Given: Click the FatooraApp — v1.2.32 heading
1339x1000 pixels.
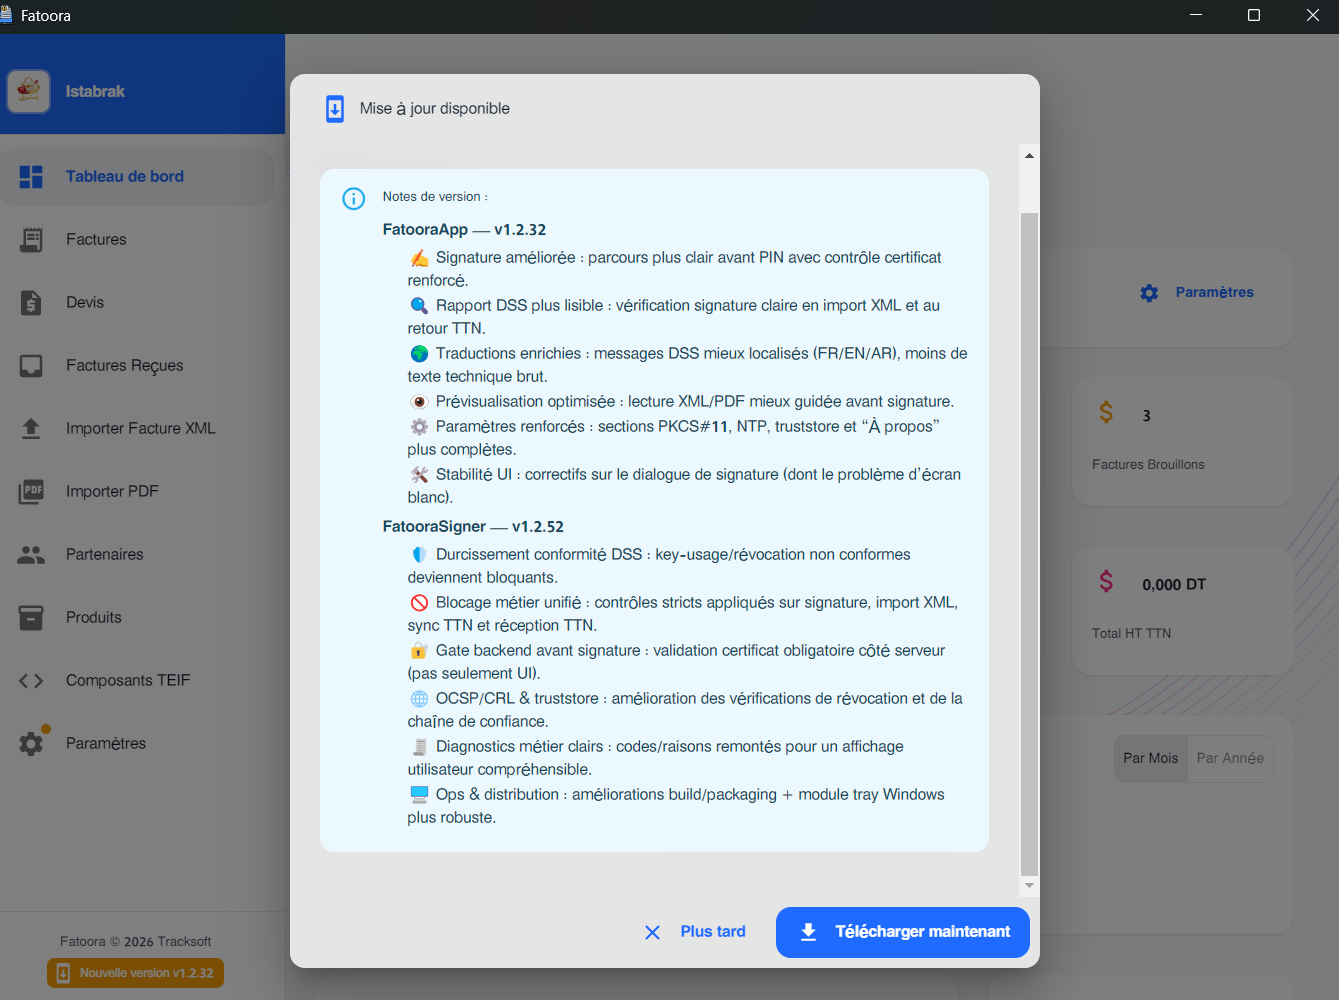Looking at the screenshot, I should (x=464, y=230).
